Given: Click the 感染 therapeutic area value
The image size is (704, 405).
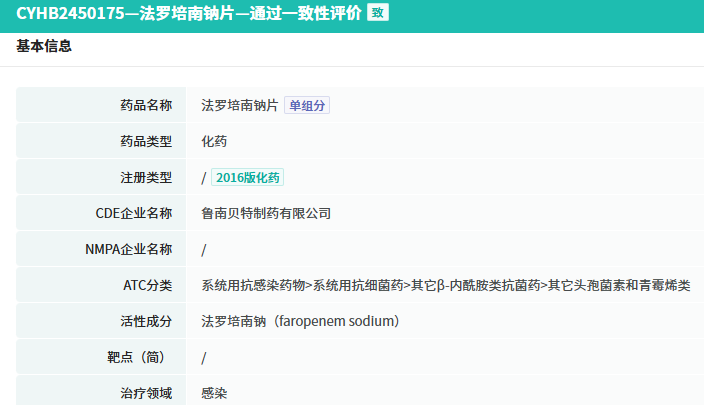Looking at the screenshot, I should [214, 393].
